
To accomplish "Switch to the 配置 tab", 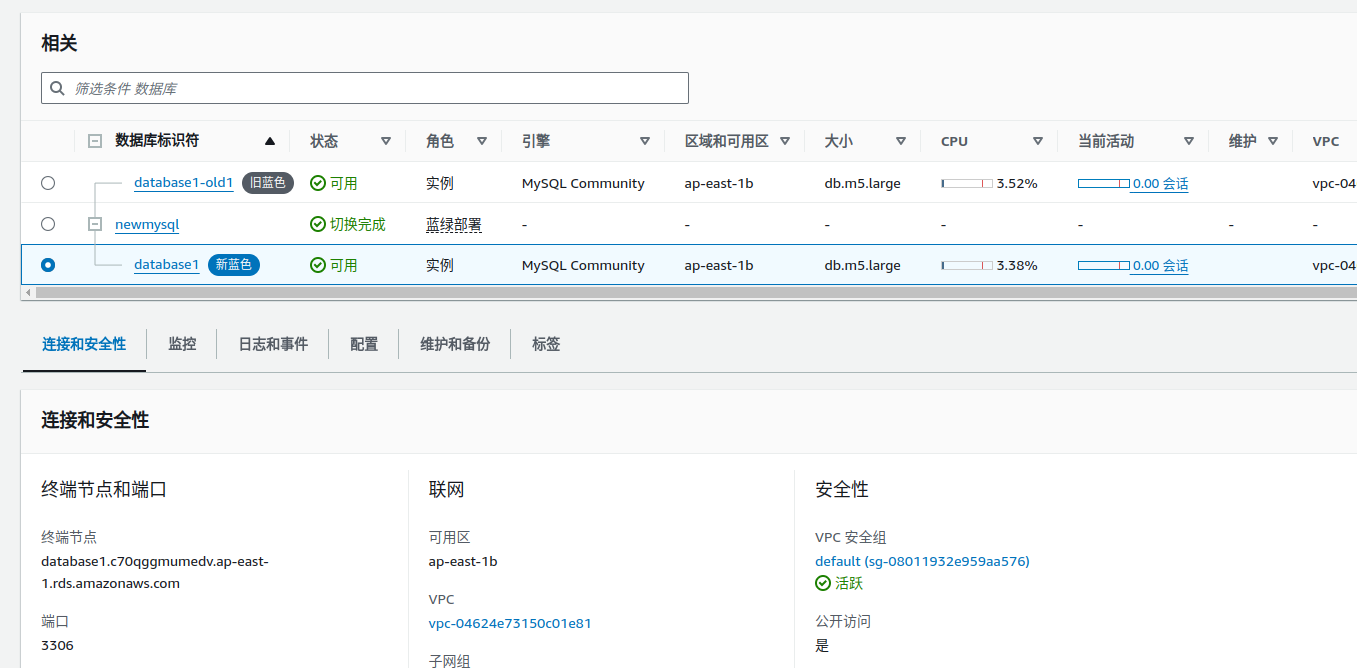I will pos(364,344).
